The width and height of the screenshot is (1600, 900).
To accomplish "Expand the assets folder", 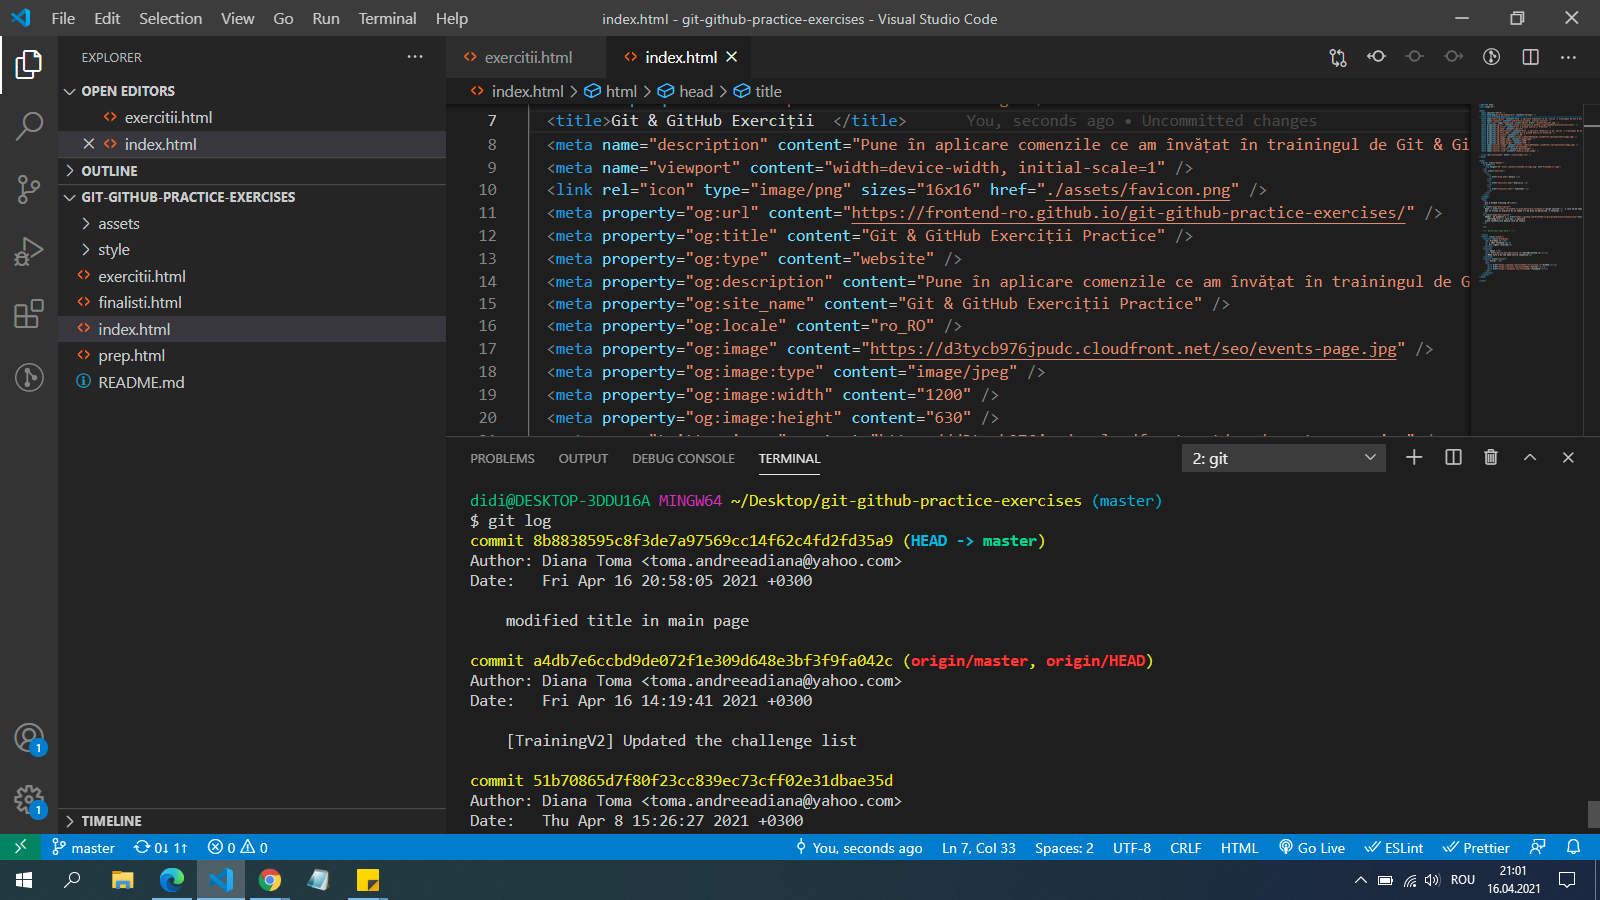I will [x=119, y=224].
